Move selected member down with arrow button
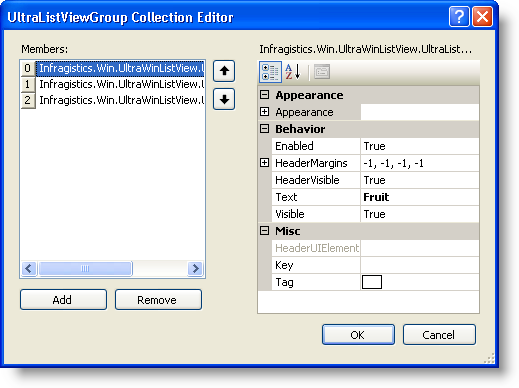 (224, 99)
